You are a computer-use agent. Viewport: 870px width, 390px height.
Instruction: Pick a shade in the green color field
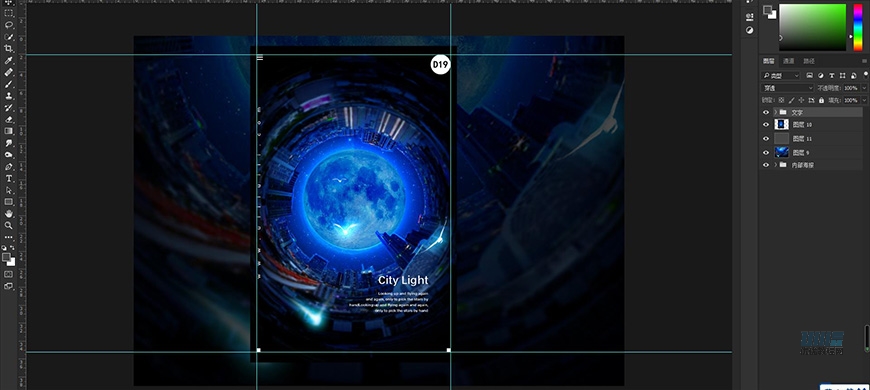(812, 27)
